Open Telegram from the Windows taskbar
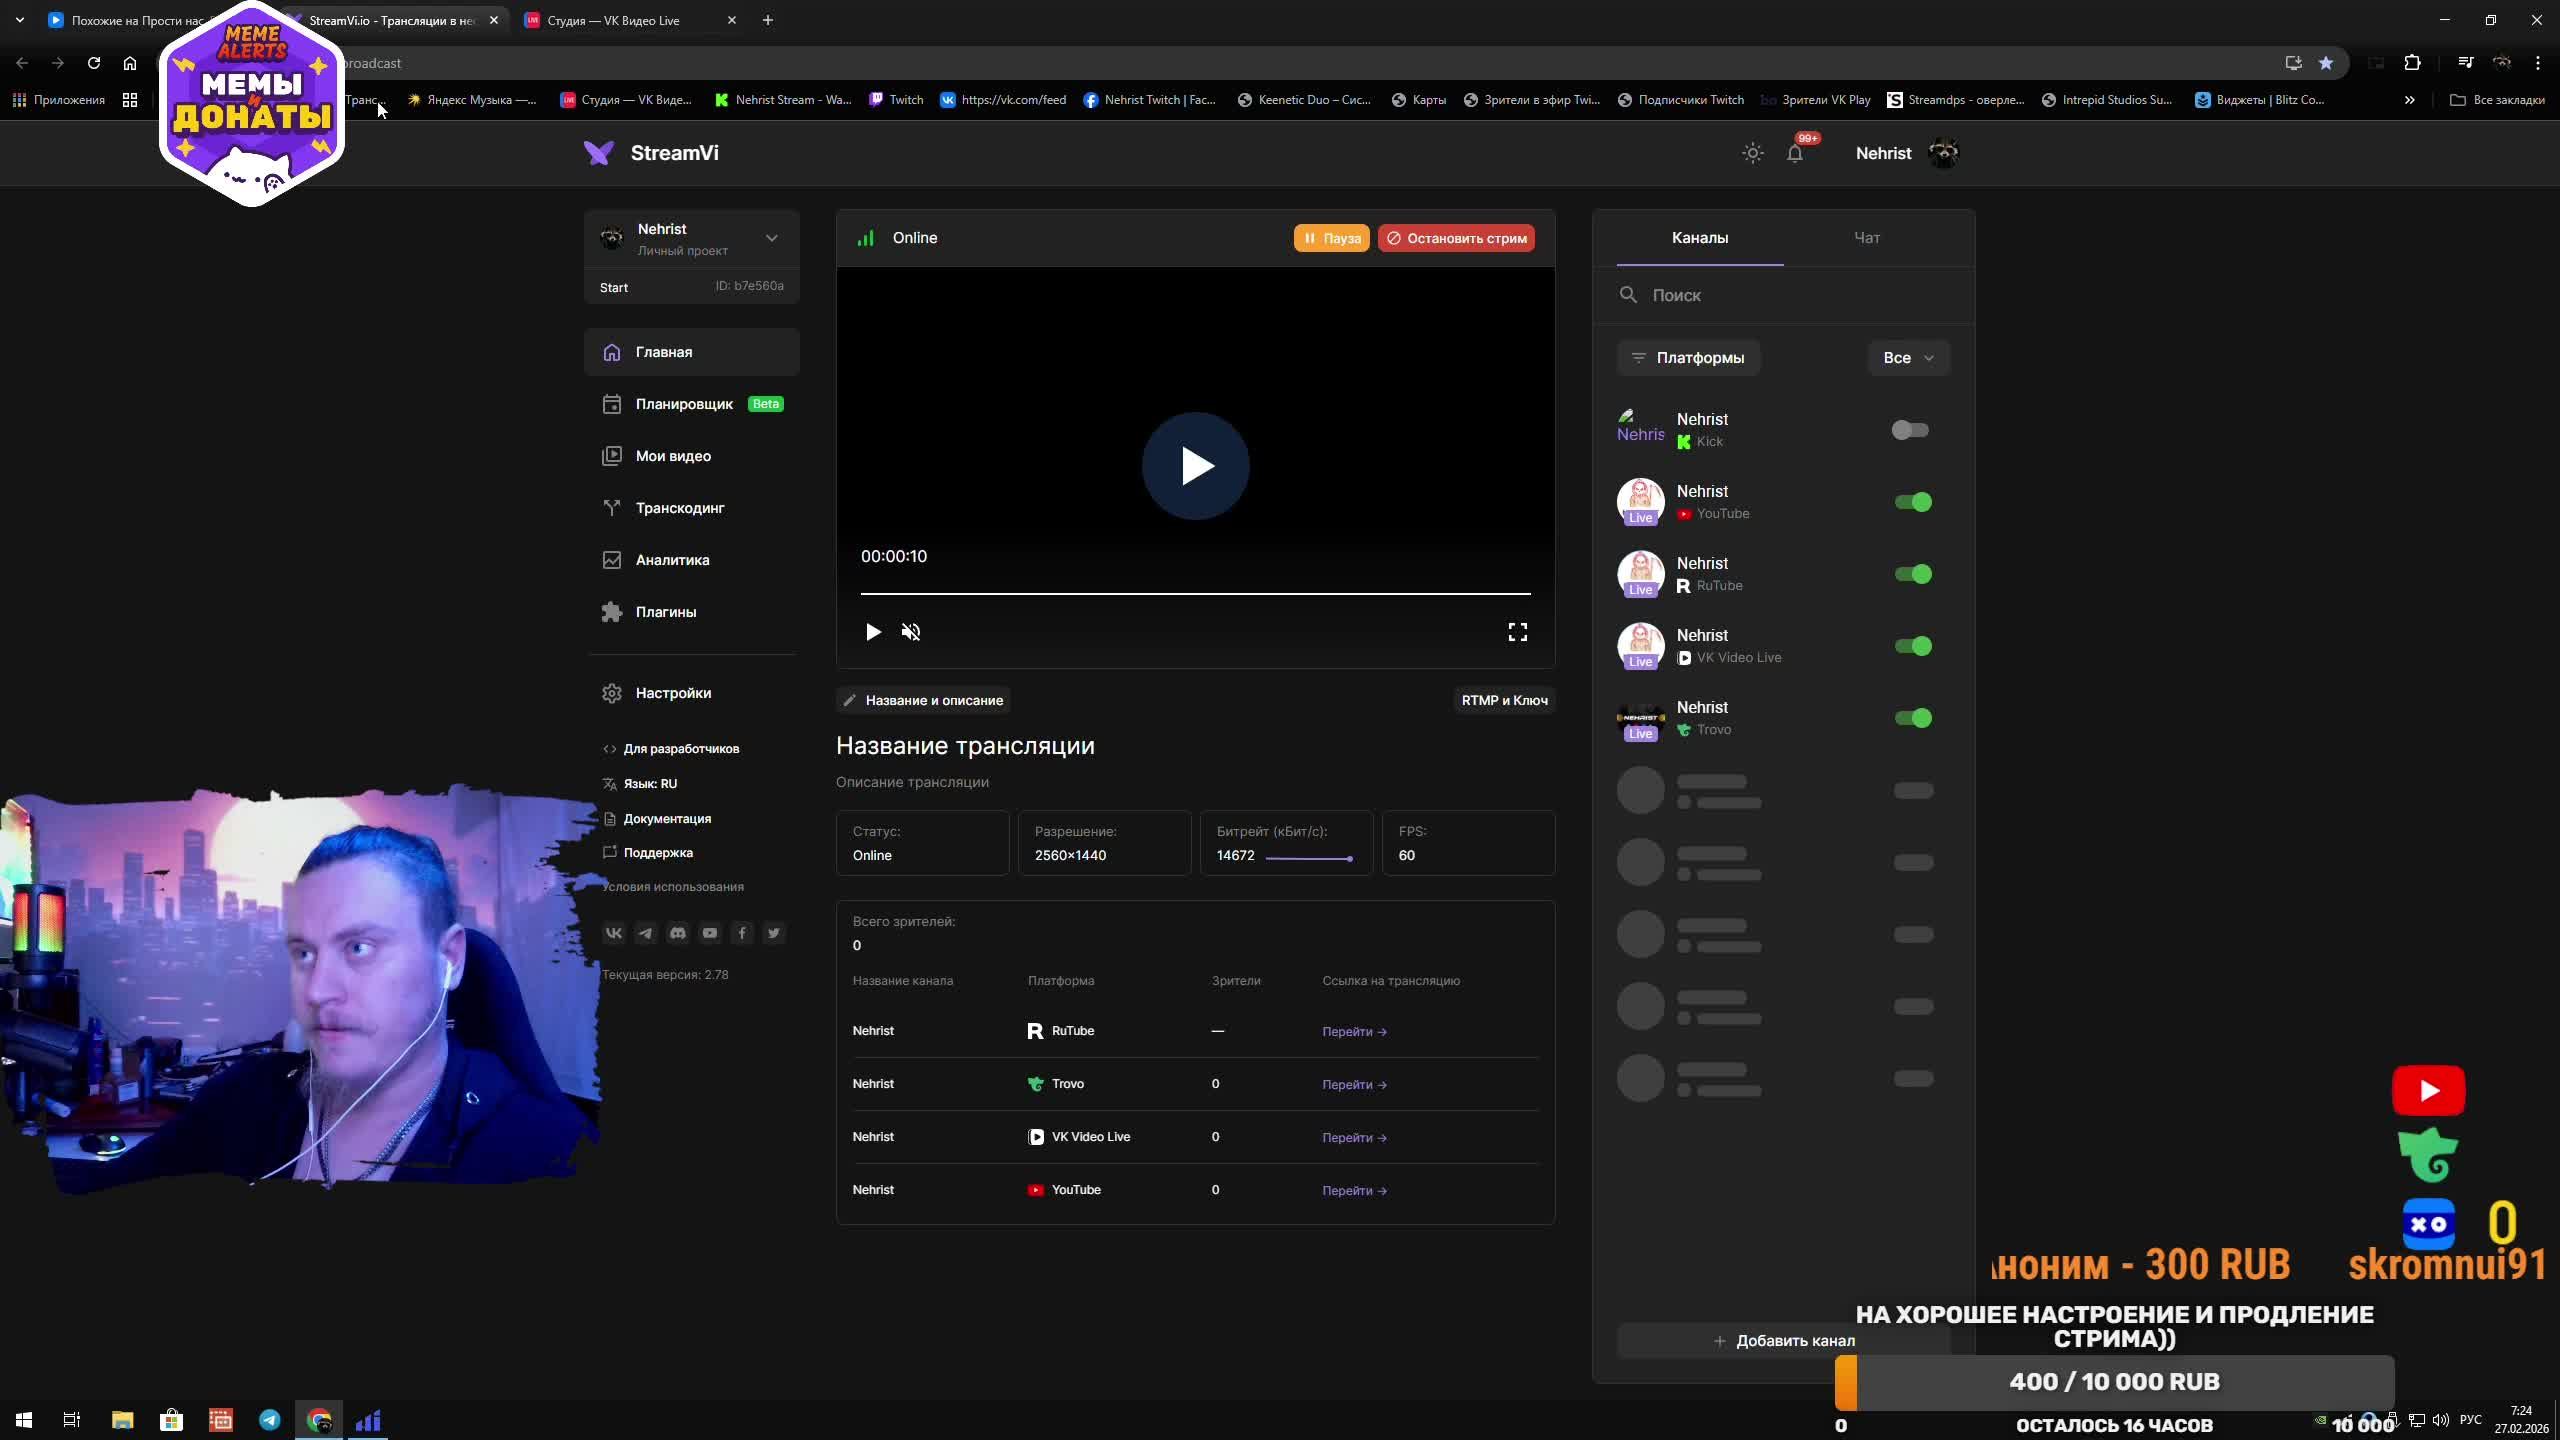Screen dimensions: 2560x1440 point(270,1420)
